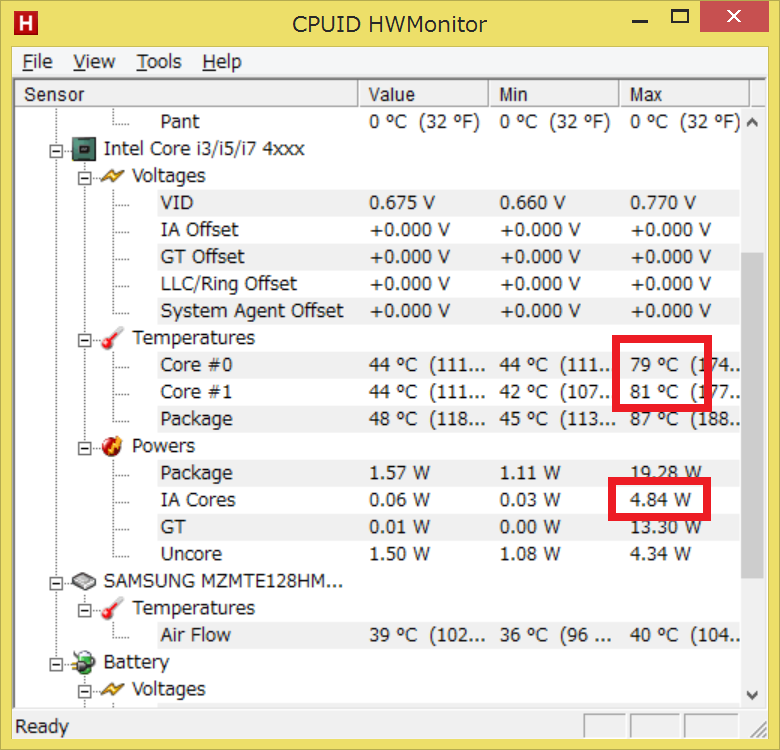Click Core #1 max temperature 81 °C
This screenshot has height=750, width=780.
pyautogui.click(x=654, y=391)
